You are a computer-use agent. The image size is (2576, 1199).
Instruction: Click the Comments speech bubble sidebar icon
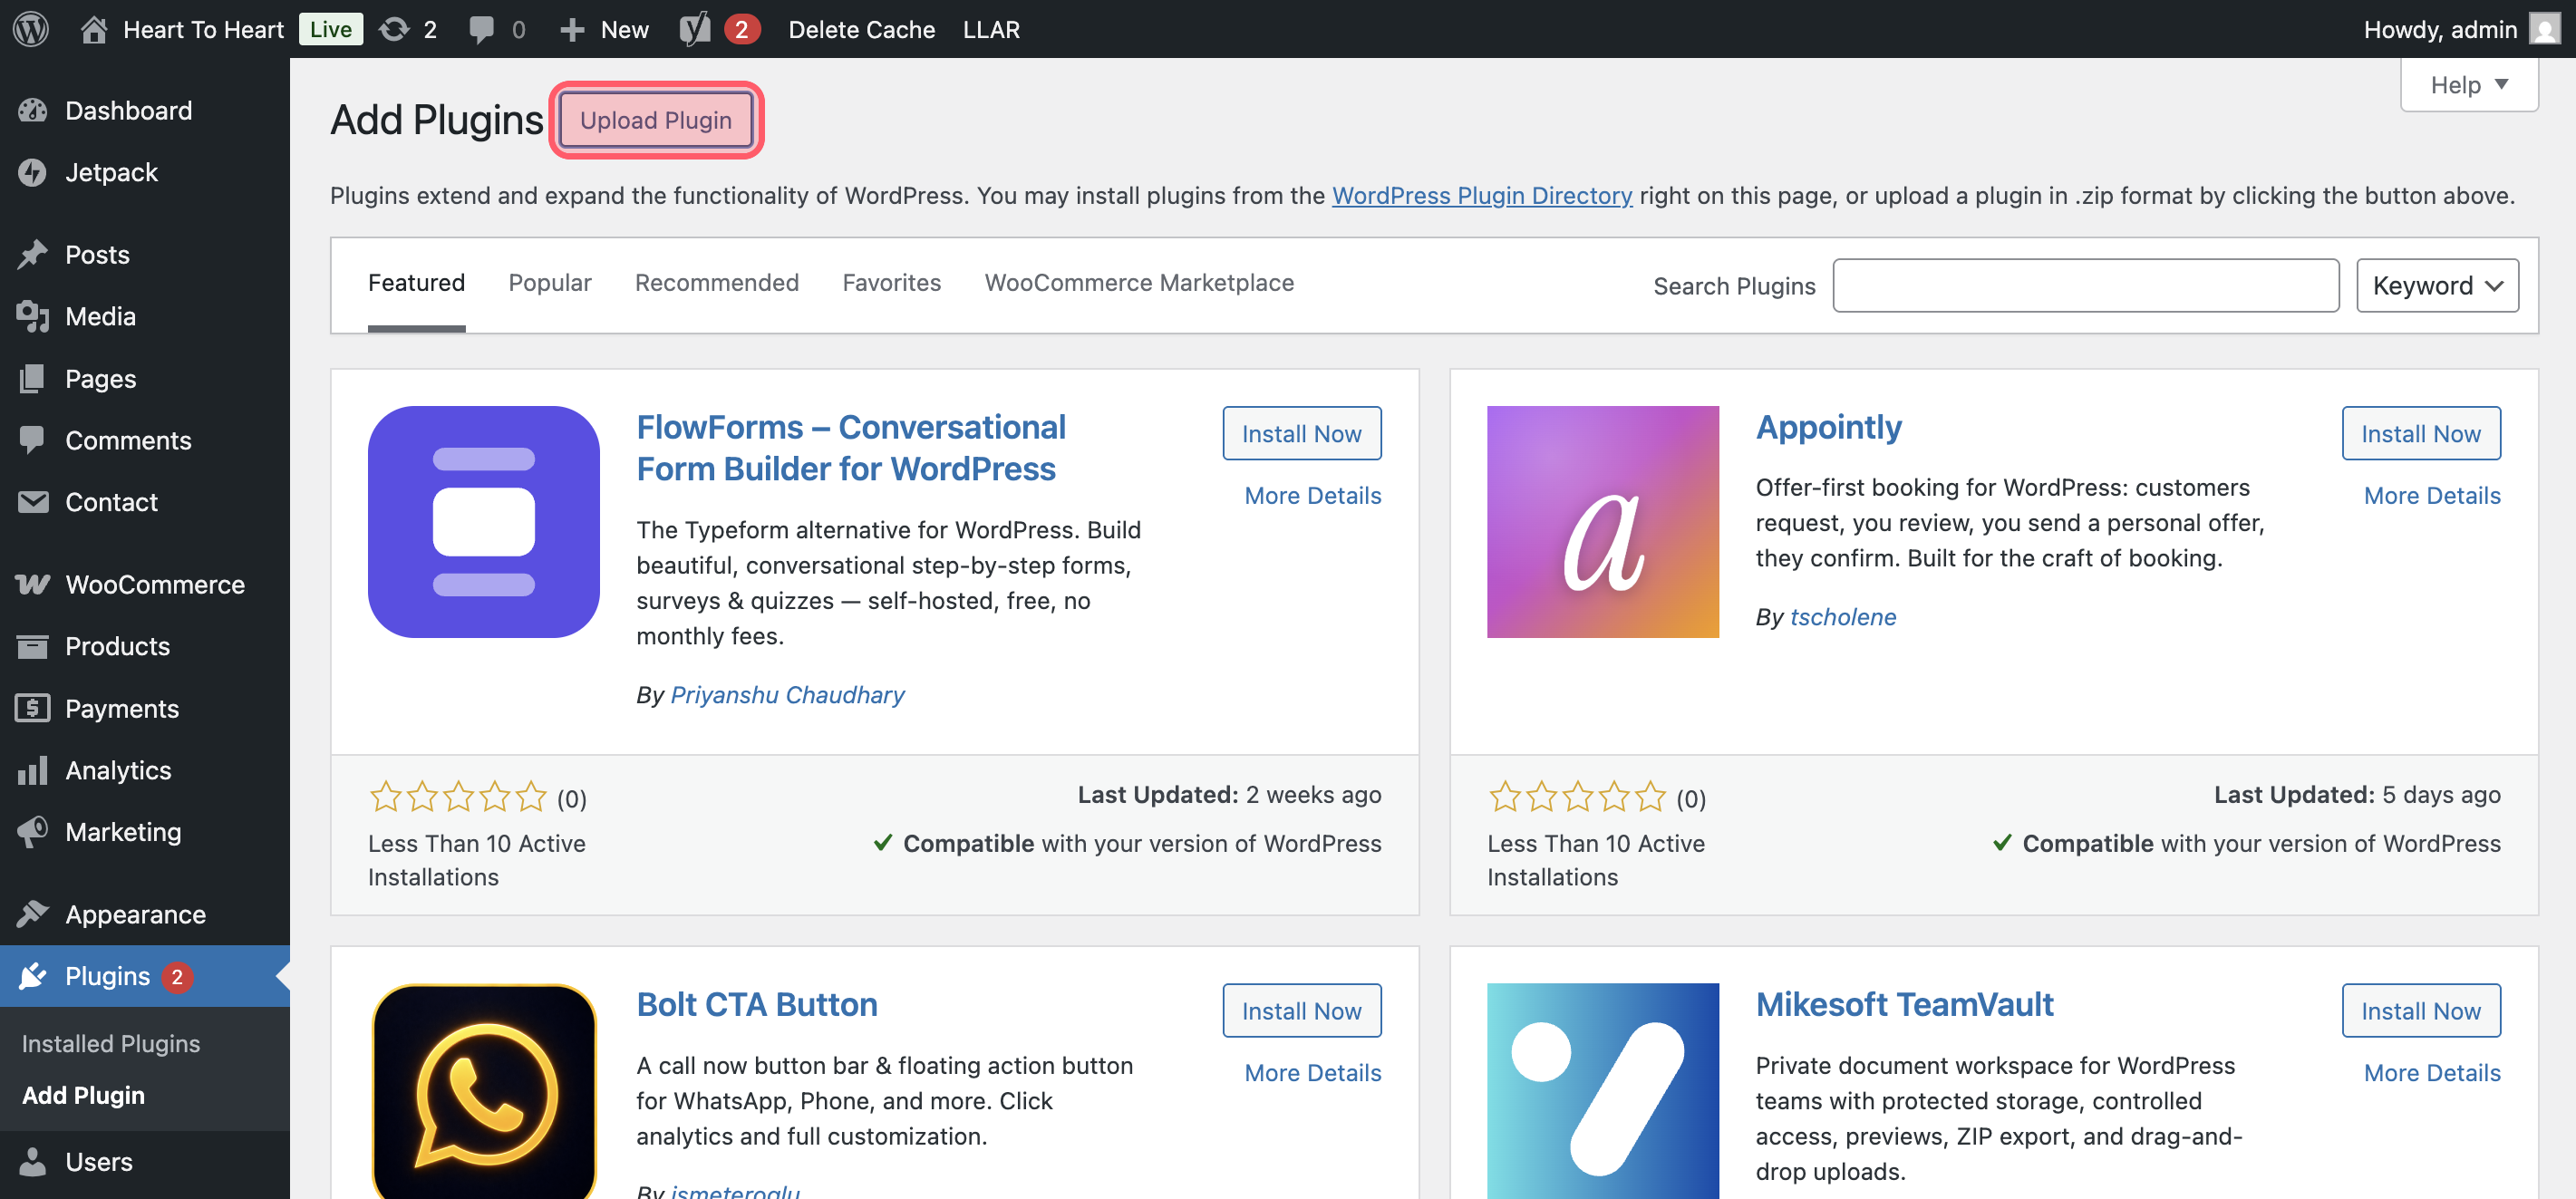tap(32, 440)
